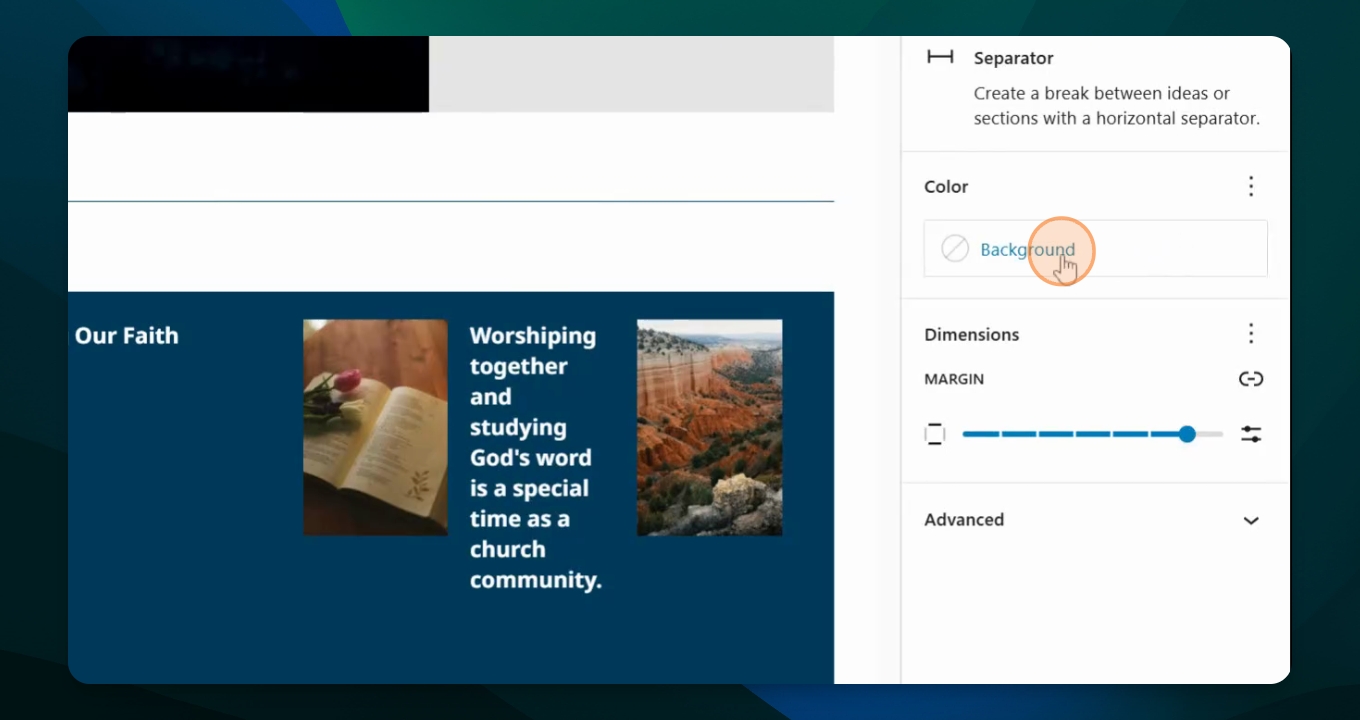
Task: Open the Color options three-dot menu
Action: tap(1251, 187)
